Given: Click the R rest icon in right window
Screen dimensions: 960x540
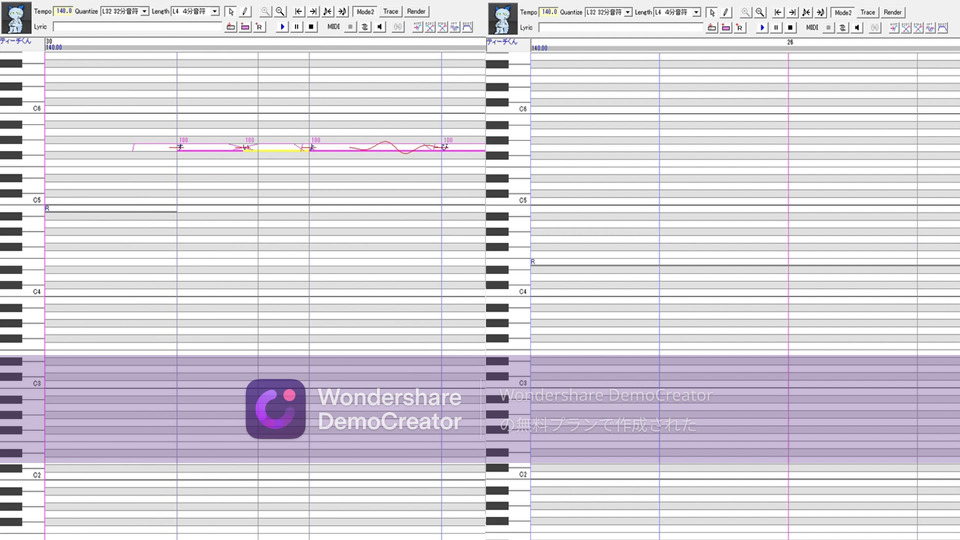Looking at the screenshot, I should [x=740, y=28].
